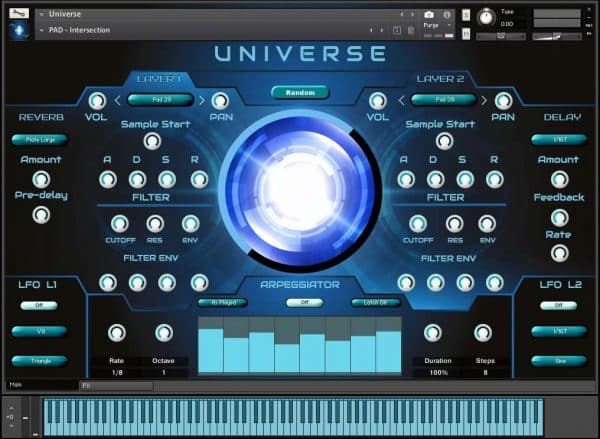600x439 pixels.
Task: Select next preset arrow beside PAD - Intersection
Action: [382, 30]
